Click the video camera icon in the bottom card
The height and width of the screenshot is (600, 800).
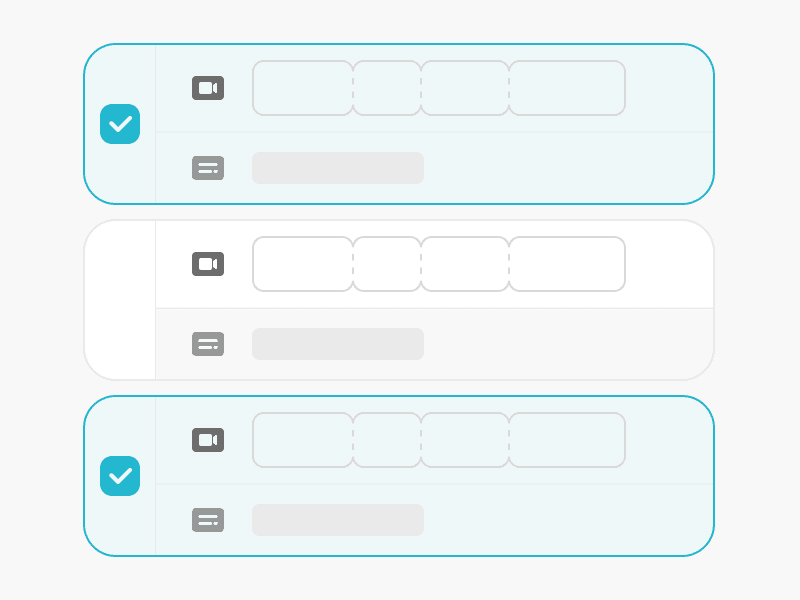tap(208, 440)
